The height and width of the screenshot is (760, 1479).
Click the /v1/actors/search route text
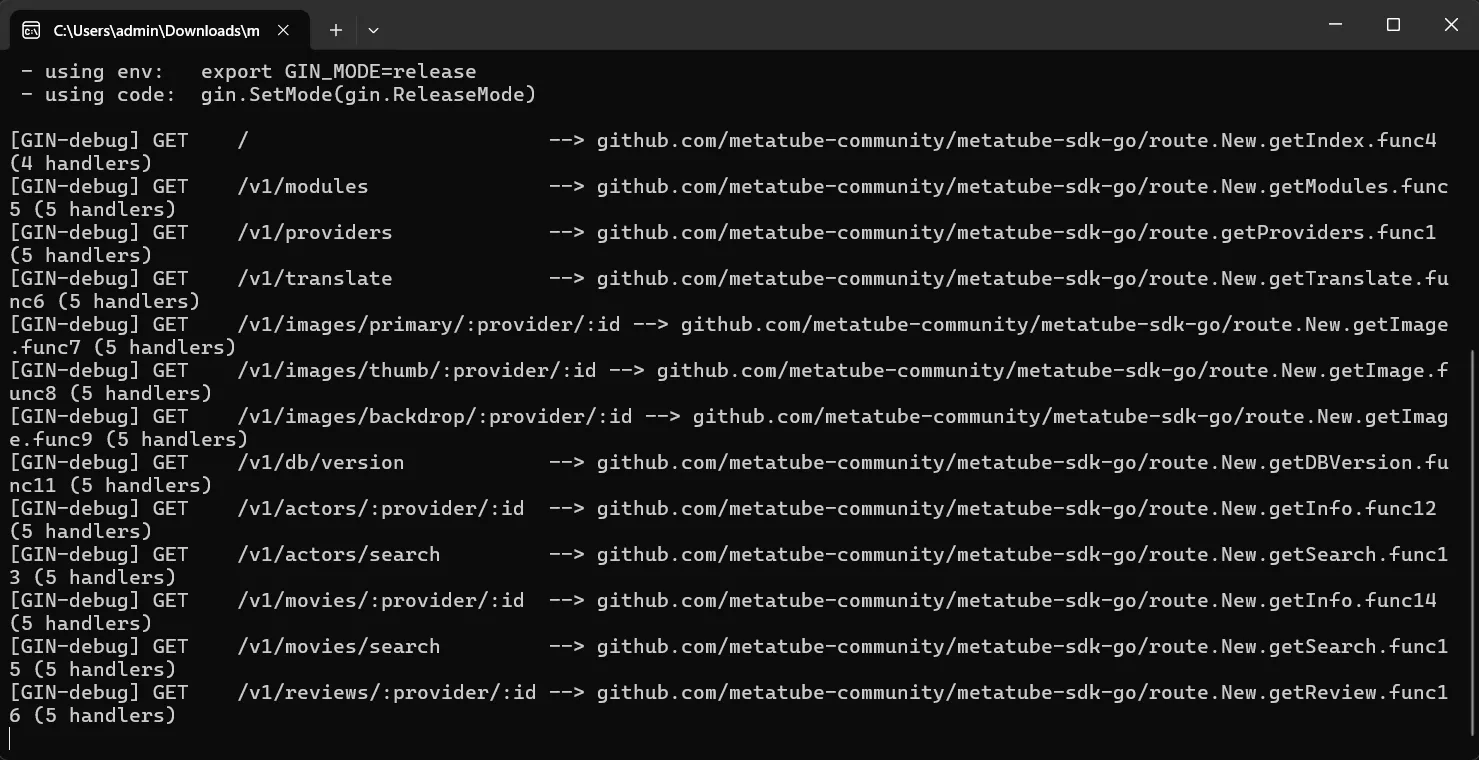point(338,555)
